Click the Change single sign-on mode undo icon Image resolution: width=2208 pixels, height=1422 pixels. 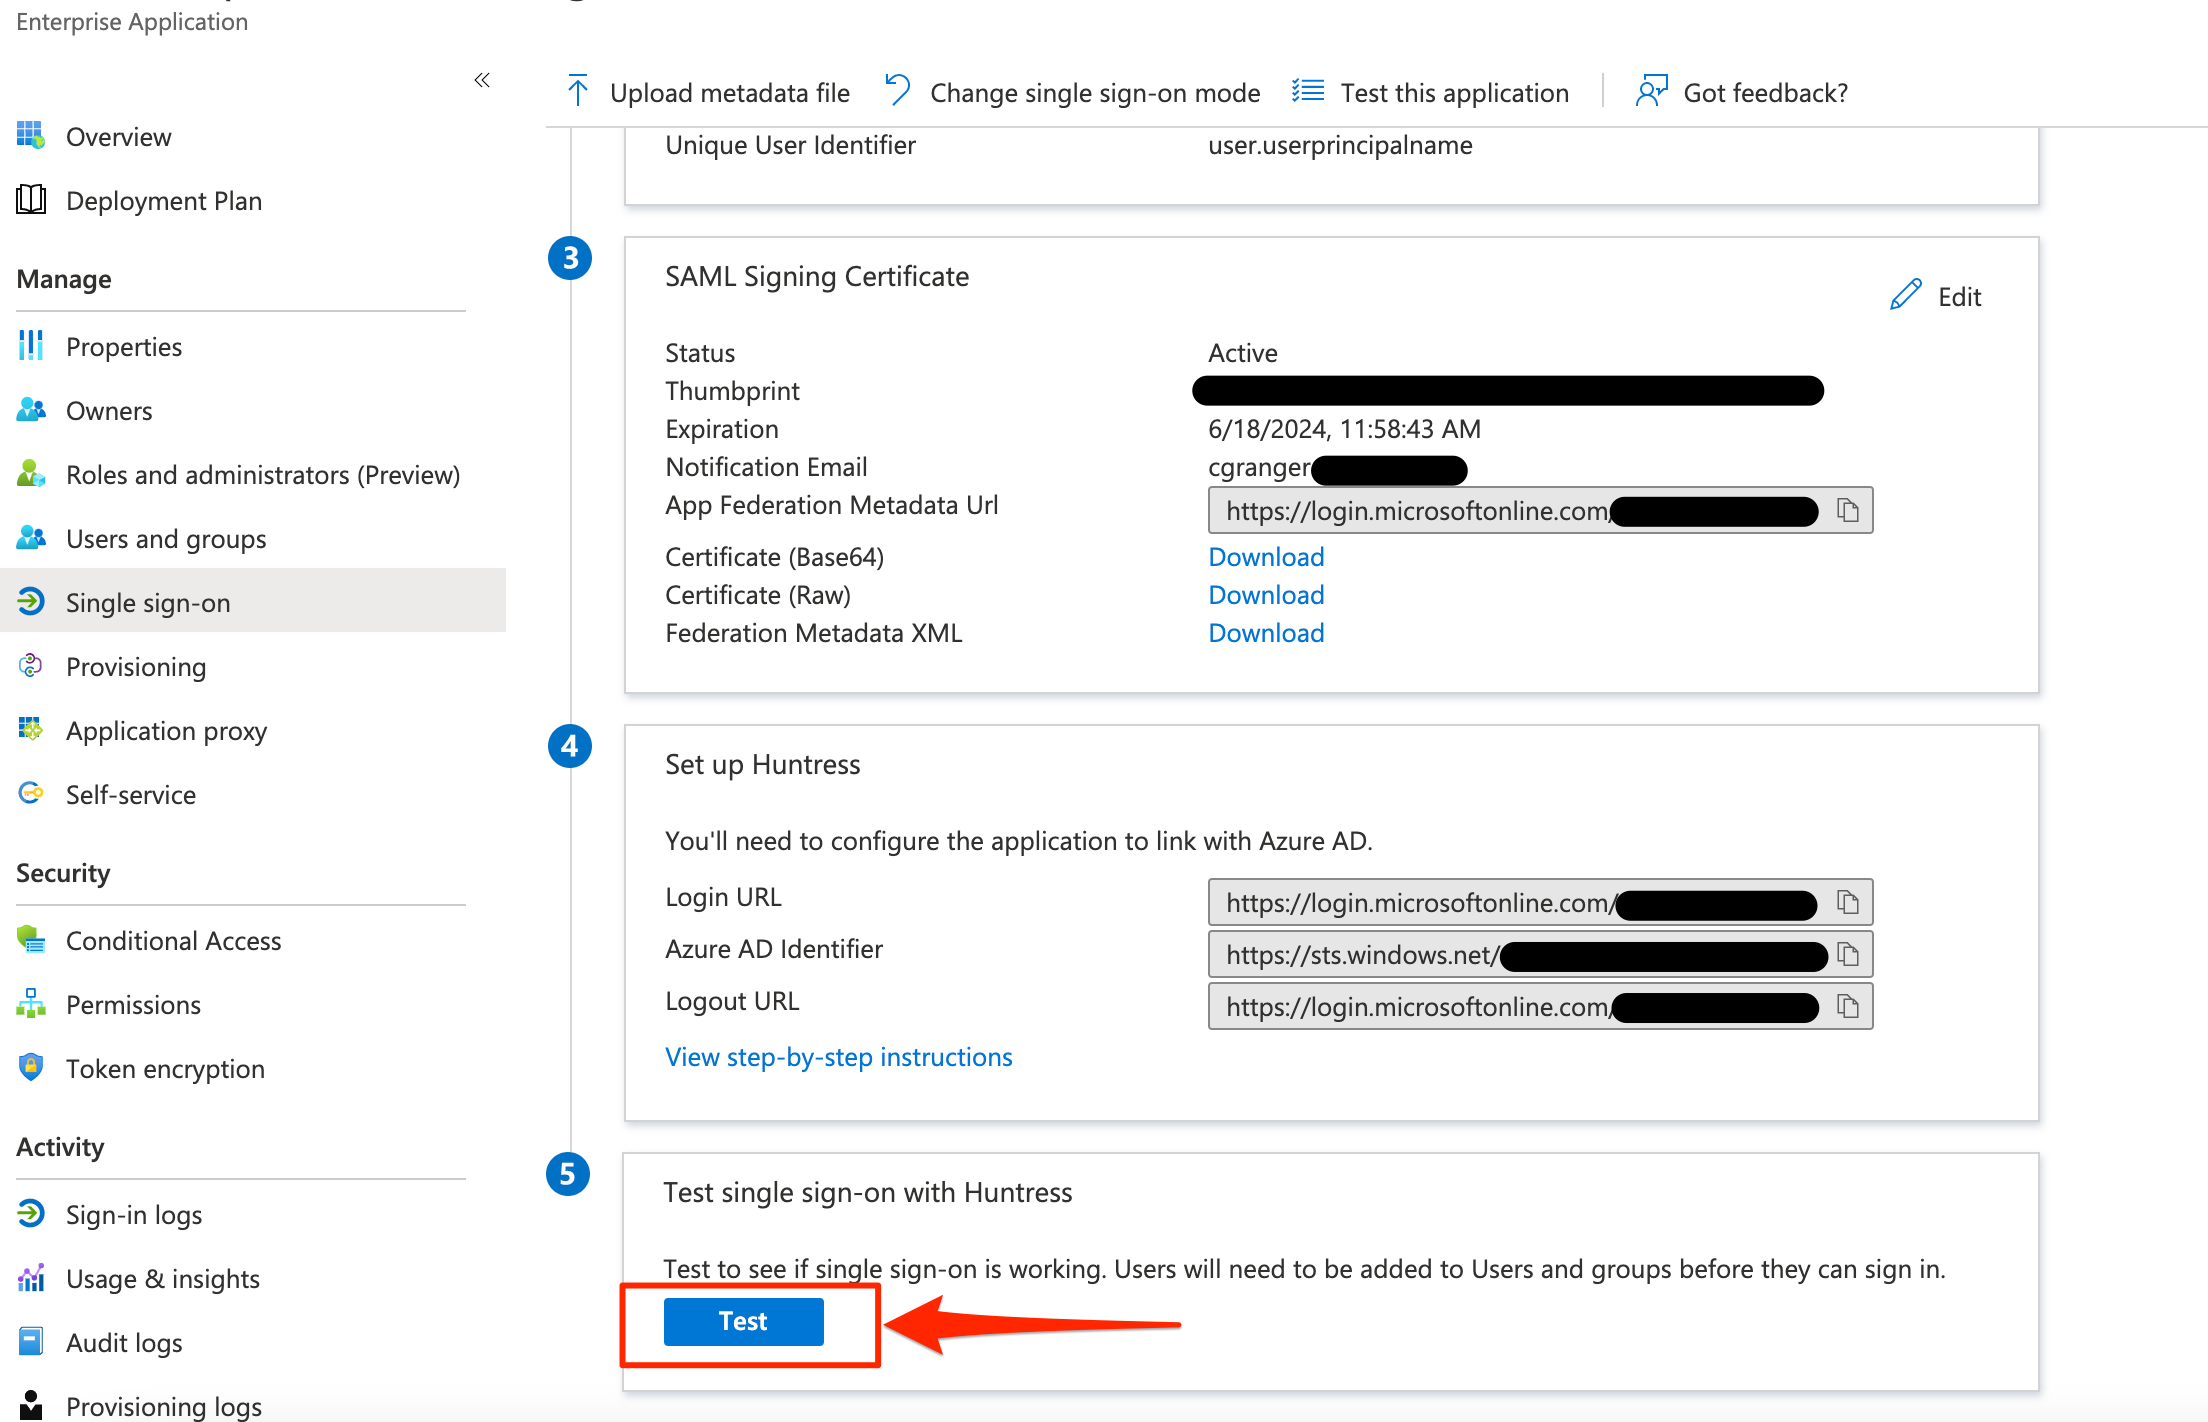click(x=897, y=90)
